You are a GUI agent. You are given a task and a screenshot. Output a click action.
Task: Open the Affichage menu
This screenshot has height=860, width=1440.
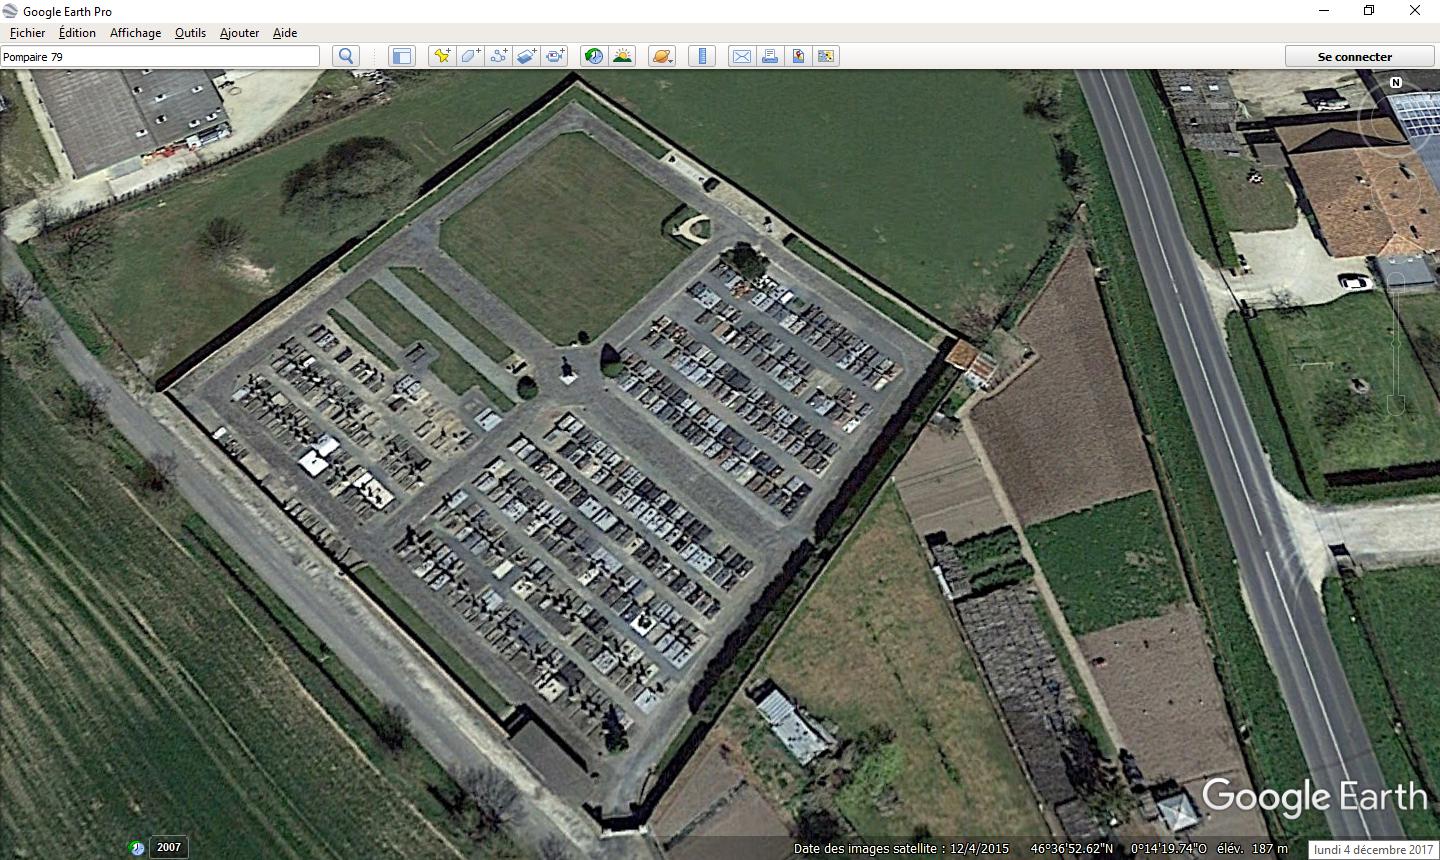coord(135,33)
